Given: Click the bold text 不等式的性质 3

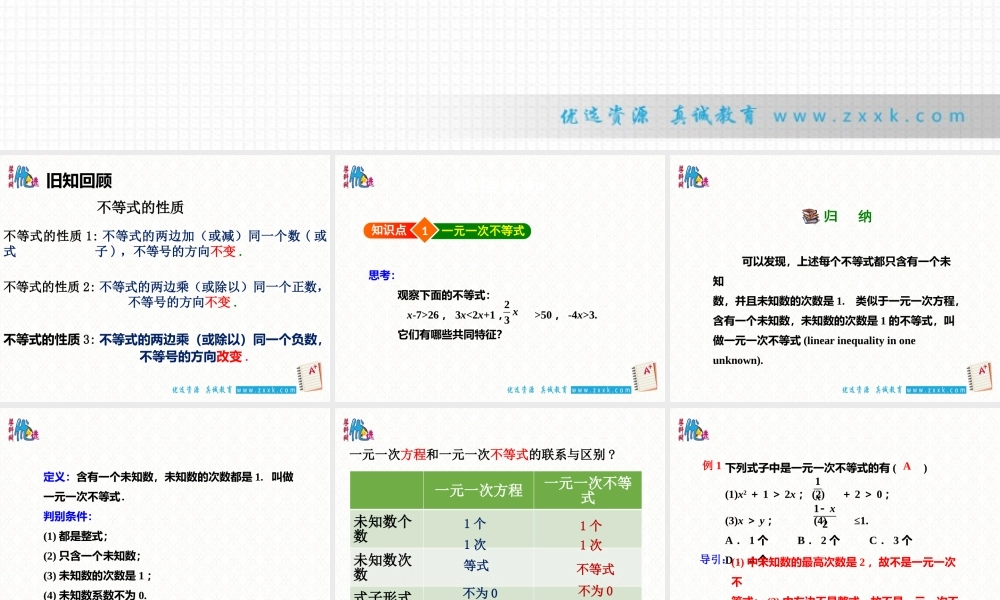Looking at the screenshot, I should tap(48, 340).
